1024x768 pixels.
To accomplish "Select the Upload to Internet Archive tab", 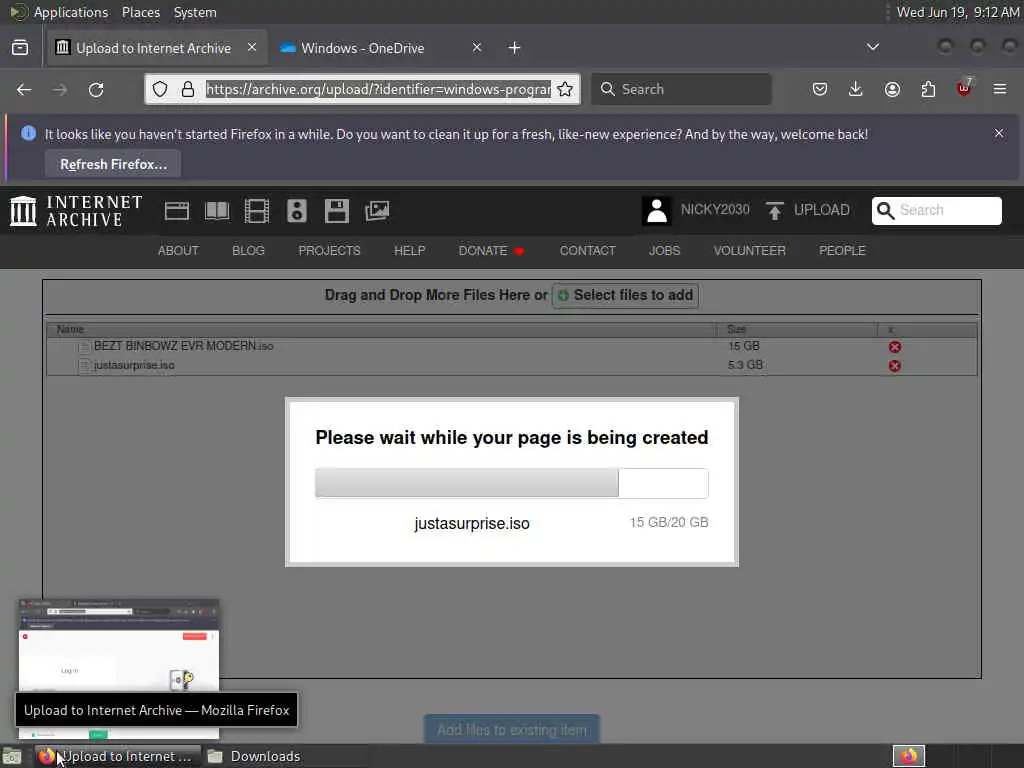I will tap(157, 48).
